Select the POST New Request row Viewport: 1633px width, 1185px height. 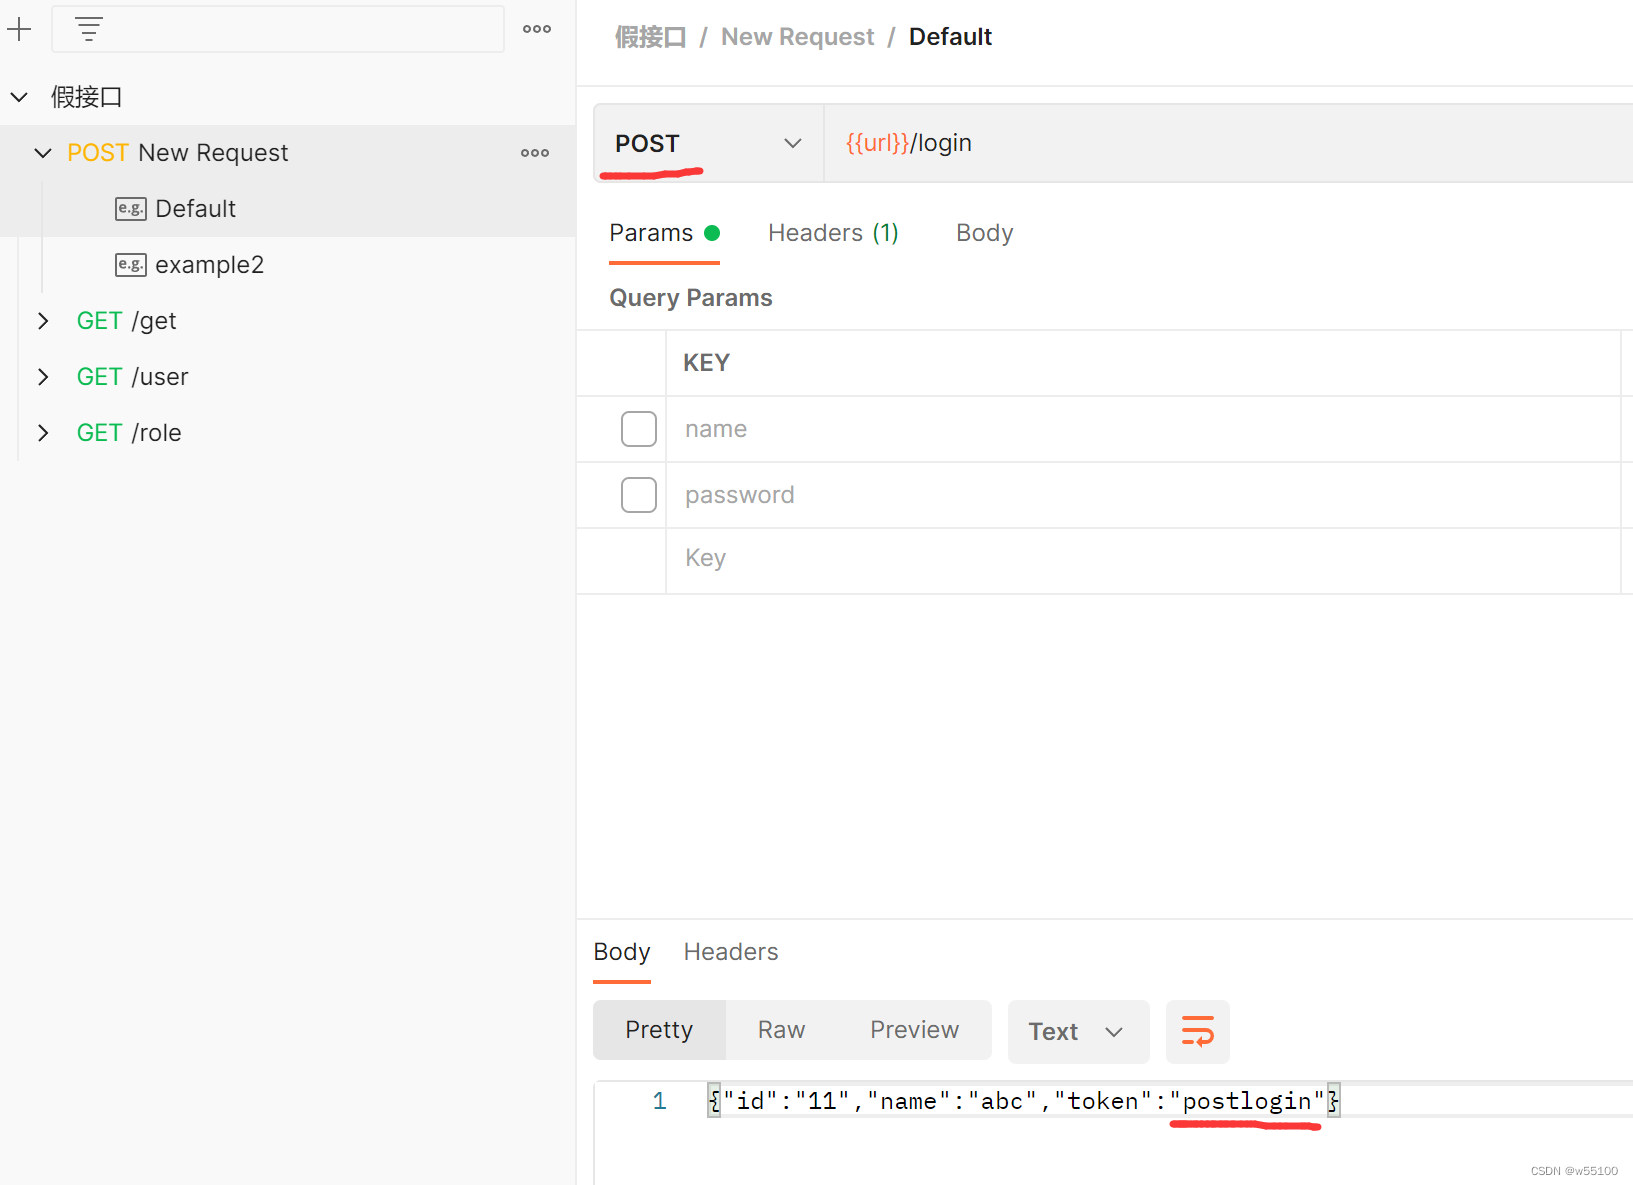coord(287,153)
